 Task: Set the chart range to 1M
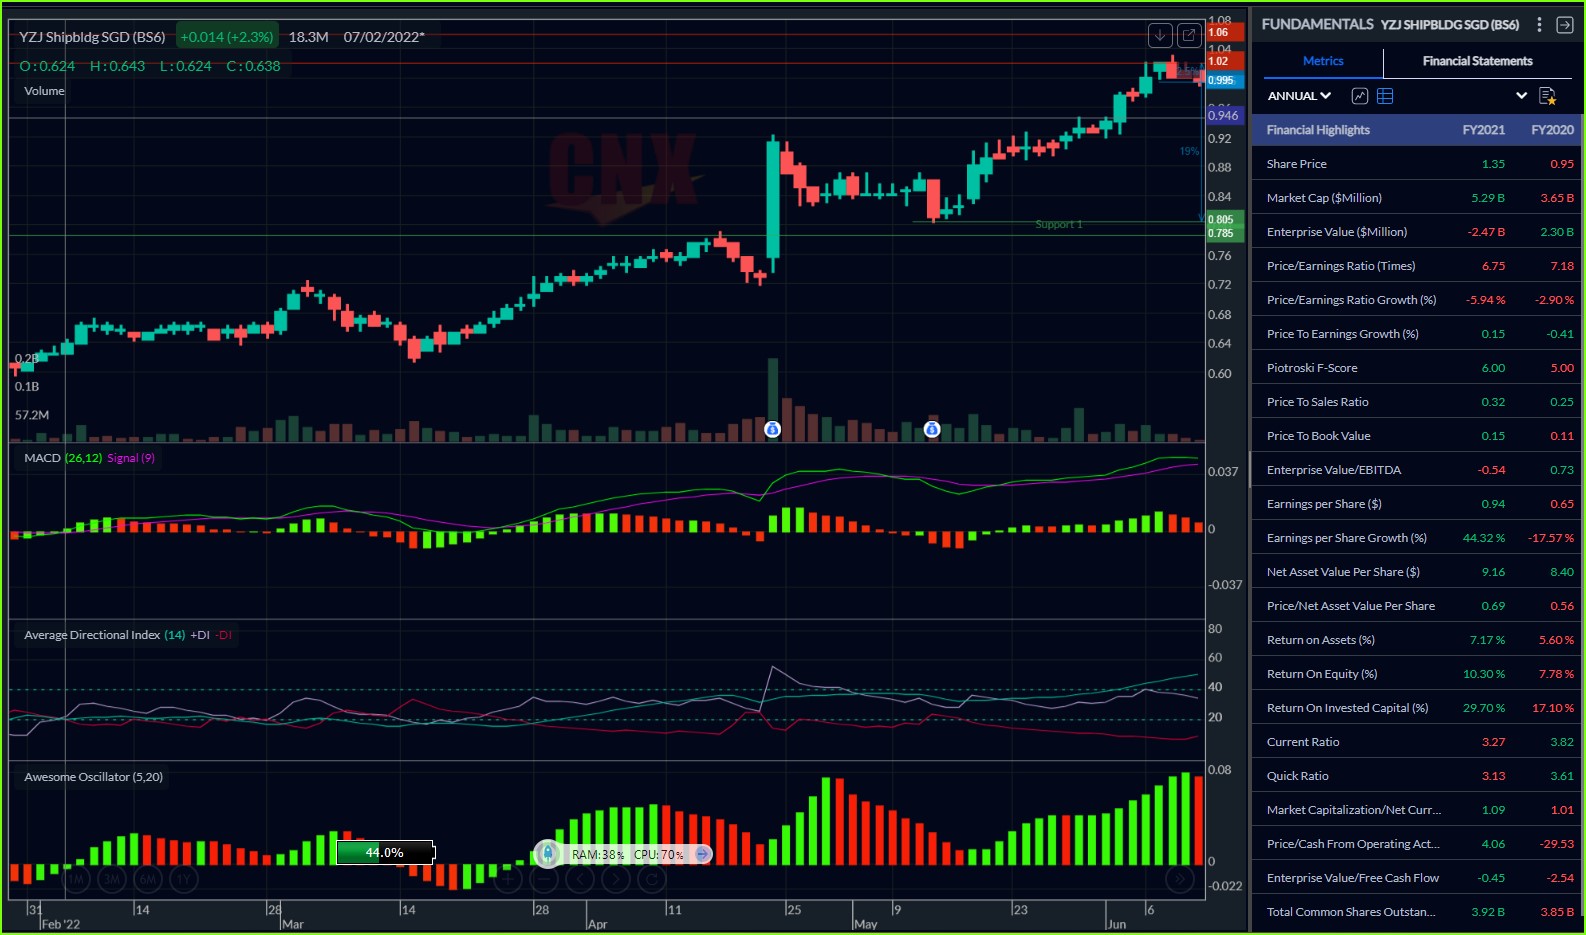click(x=76, y=879)
